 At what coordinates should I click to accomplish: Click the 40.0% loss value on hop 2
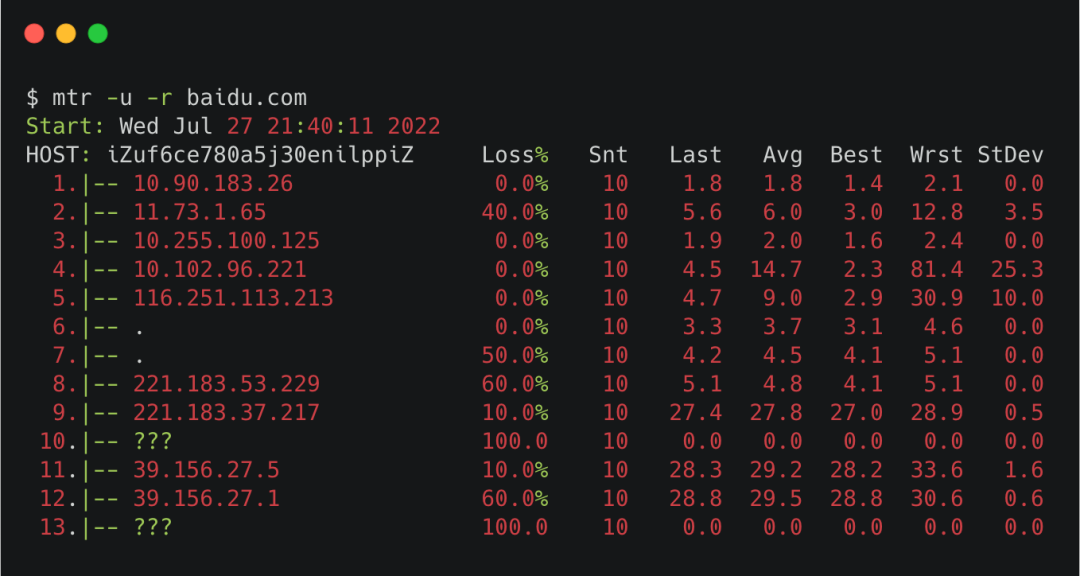(x=515, y=213)
